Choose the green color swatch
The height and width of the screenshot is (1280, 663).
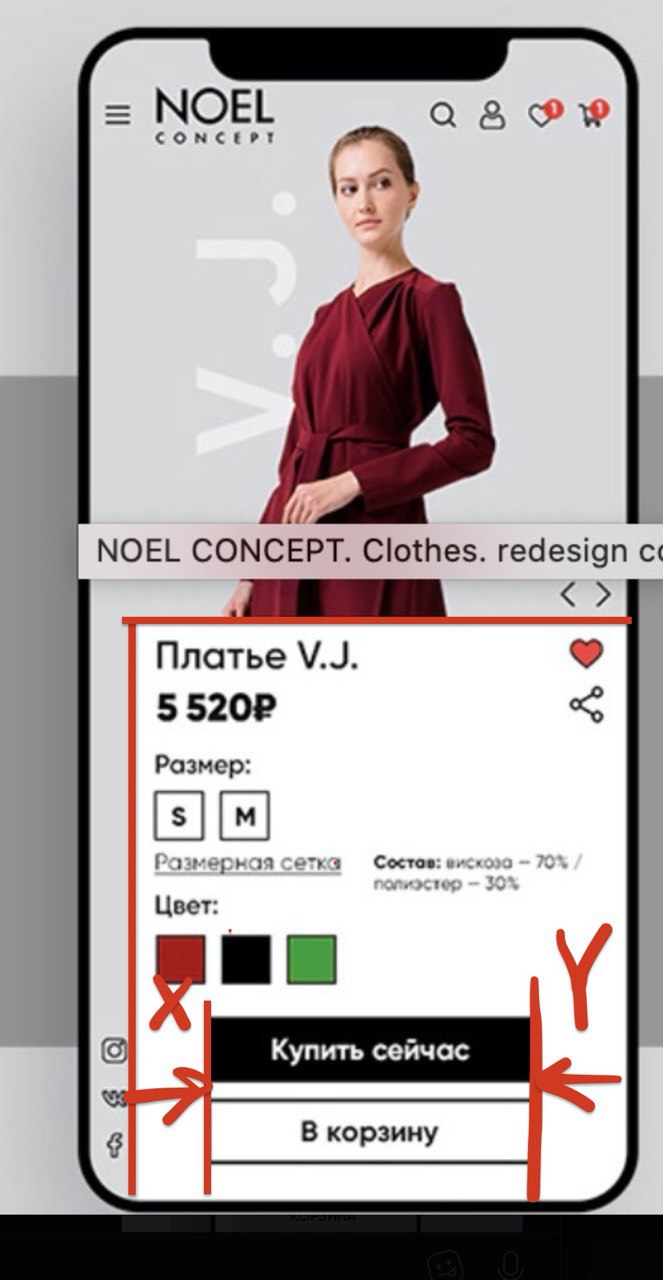[x=312, y=960]
